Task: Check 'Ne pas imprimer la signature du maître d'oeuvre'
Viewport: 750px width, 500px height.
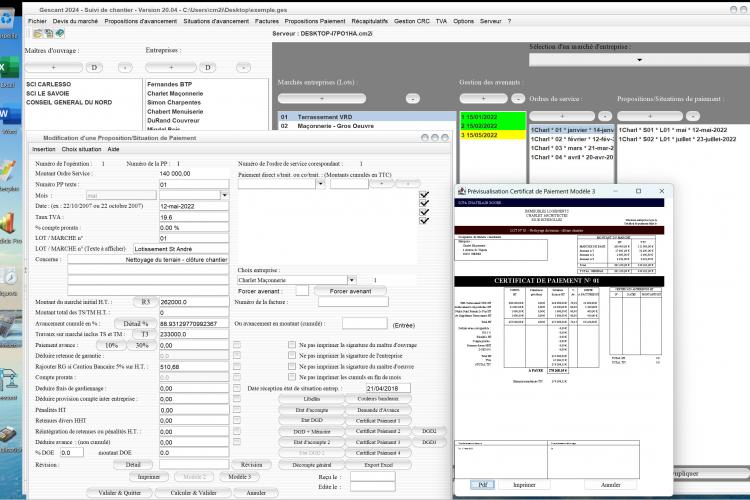Action: (x=292, y=366)
